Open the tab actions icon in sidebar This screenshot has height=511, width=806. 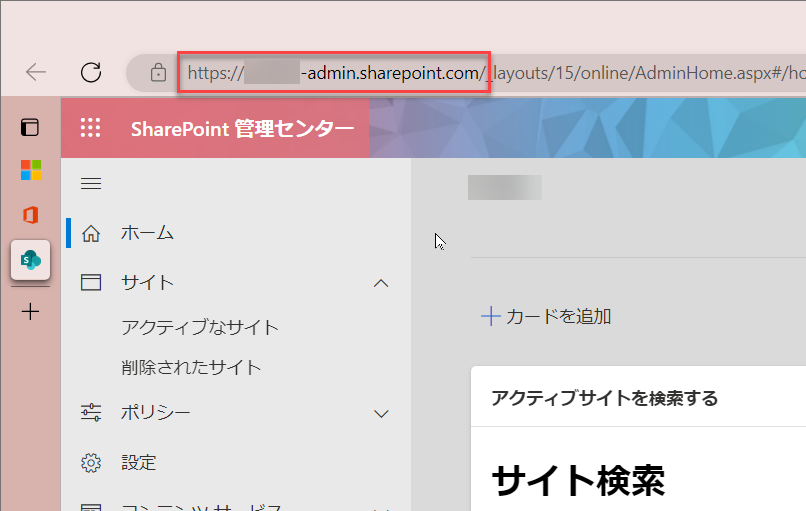click(30, 127)
